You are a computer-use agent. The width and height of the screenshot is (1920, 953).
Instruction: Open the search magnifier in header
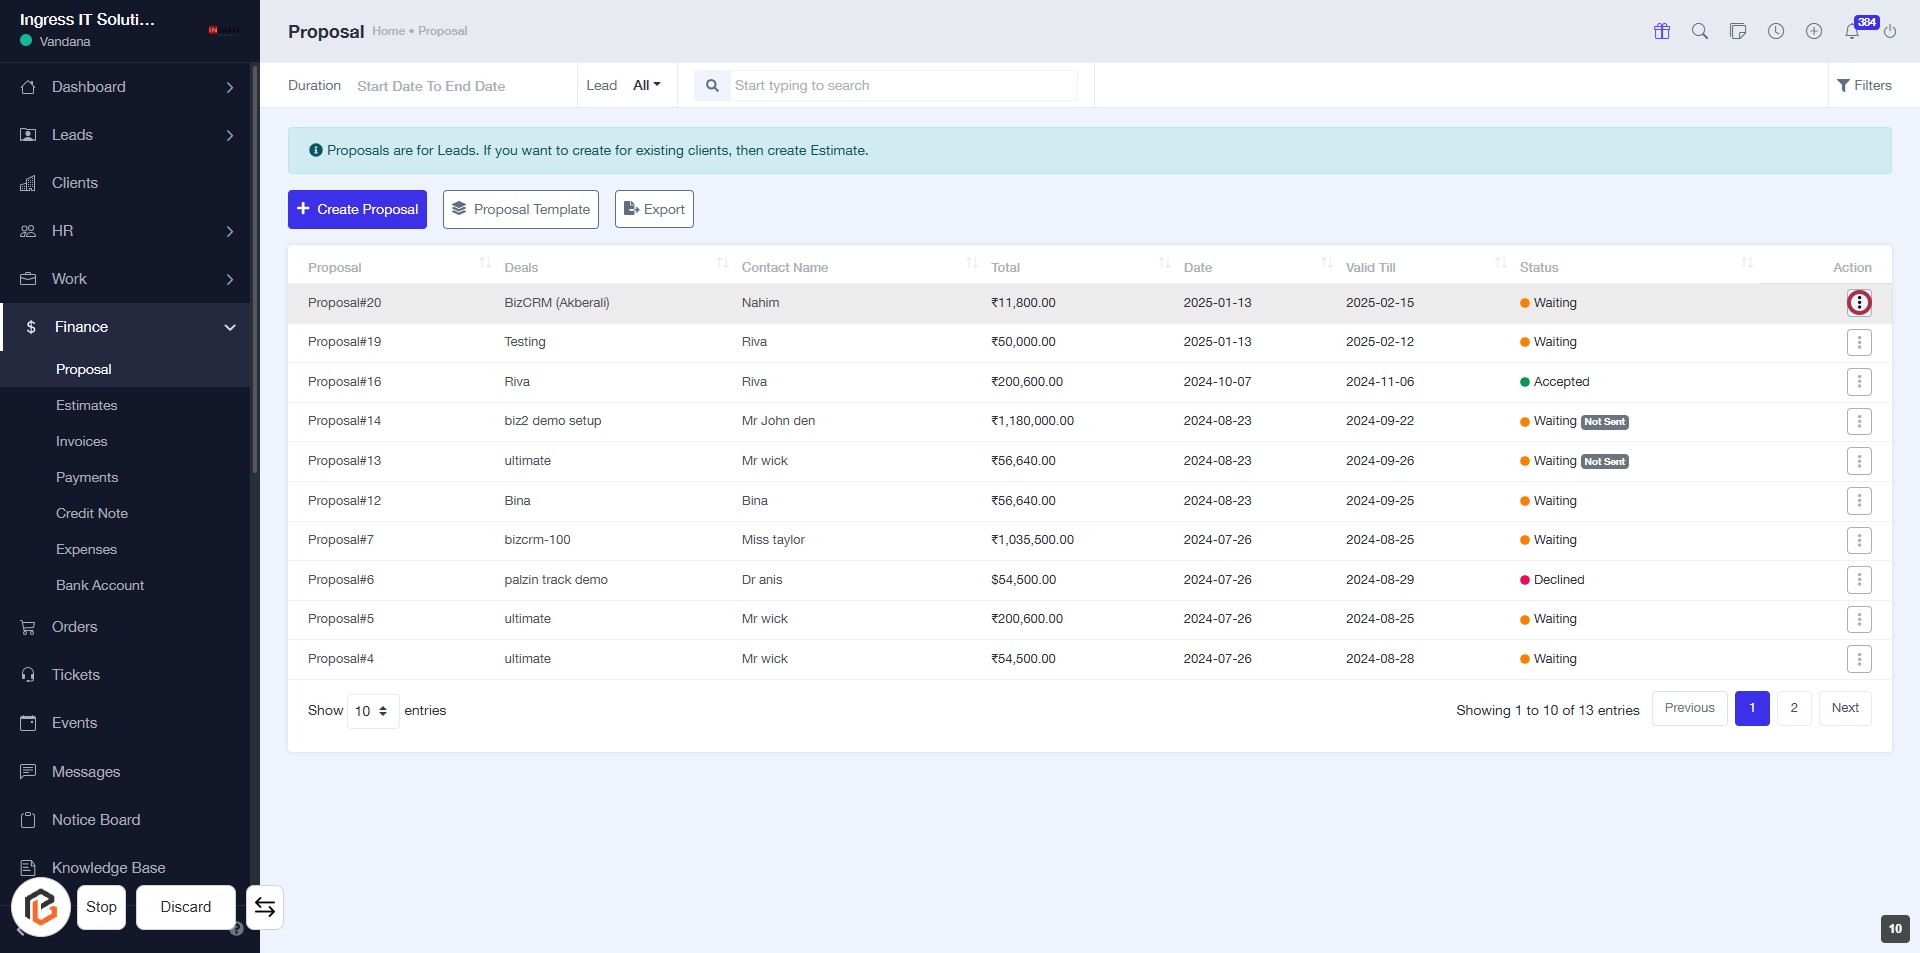click(1700, 31)
